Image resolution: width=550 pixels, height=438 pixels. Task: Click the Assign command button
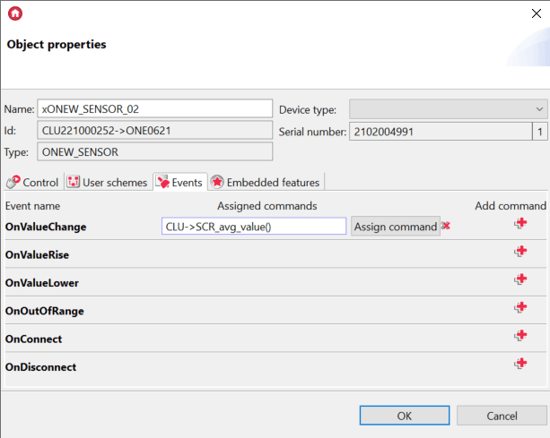[x=395, y=227]
